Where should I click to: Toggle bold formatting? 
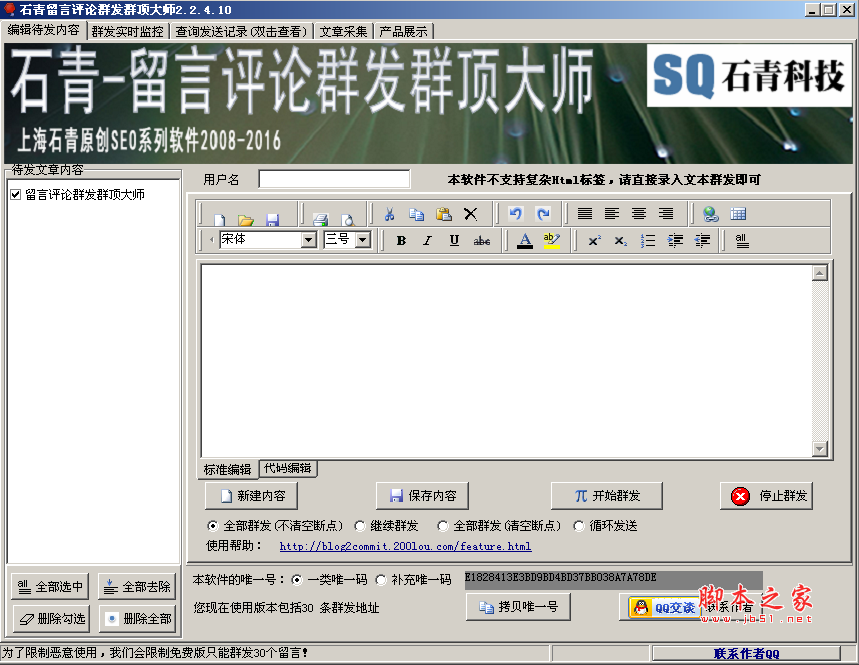401,240
